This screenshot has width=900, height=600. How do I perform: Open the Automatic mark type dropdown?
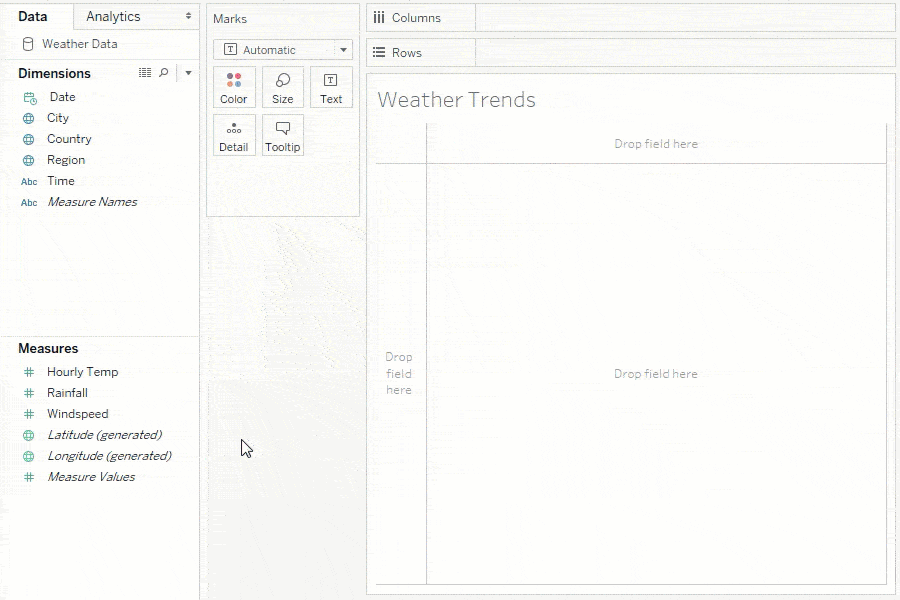click(x=282, y=49)
